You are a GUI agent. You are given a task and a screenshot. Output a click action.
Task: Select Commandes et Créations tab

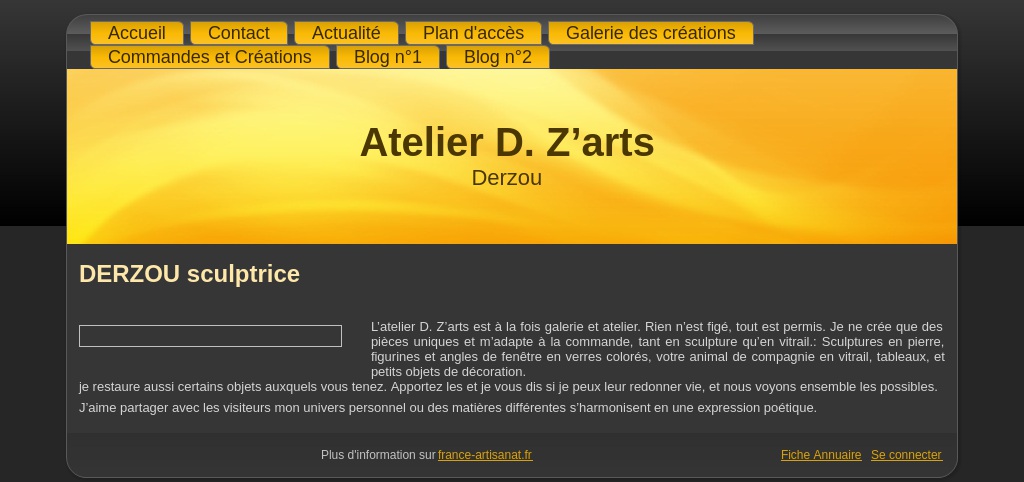[210, 57]
